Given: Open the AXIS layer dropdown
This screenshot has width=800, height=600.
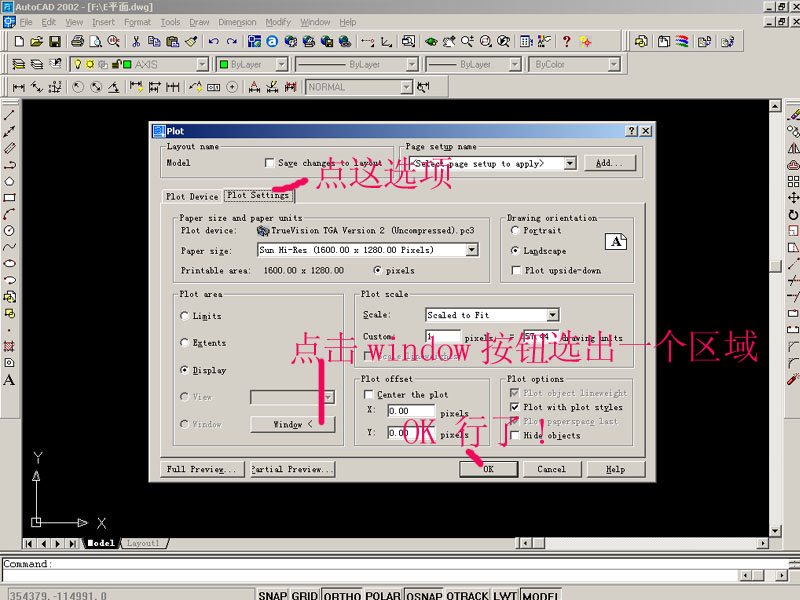Looking at the screenshot, I should (x=203, y=64).
